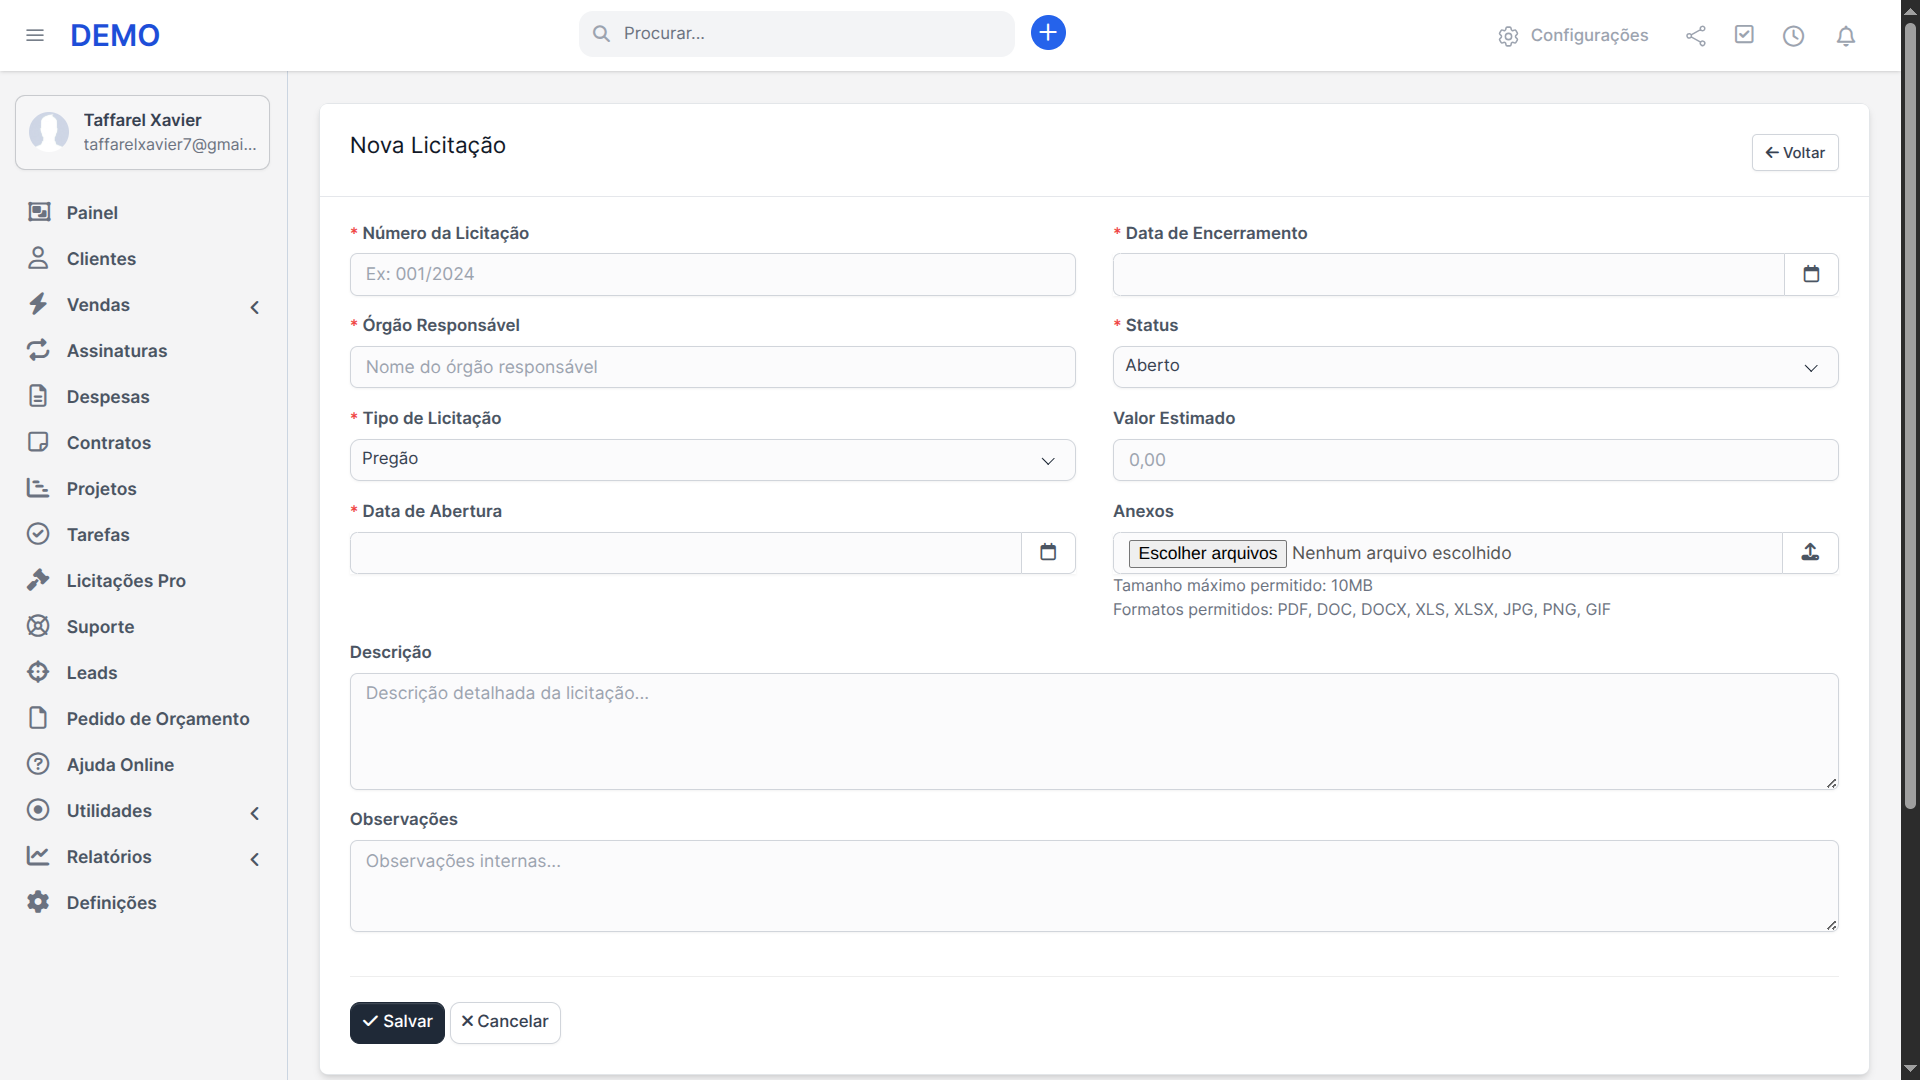Navigate to Pedido de Orçamento
Screen dimensions: 1920x1080
[158, 718]
